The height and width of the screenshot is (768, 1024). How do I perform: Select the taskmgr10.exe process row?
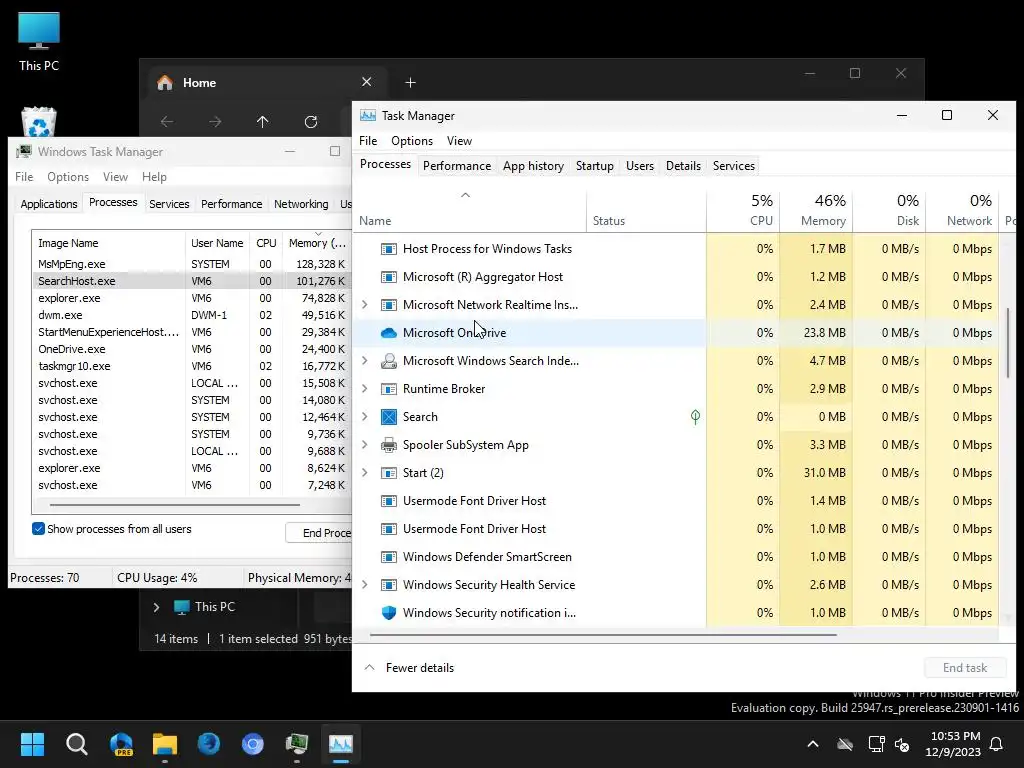point(192,366)
